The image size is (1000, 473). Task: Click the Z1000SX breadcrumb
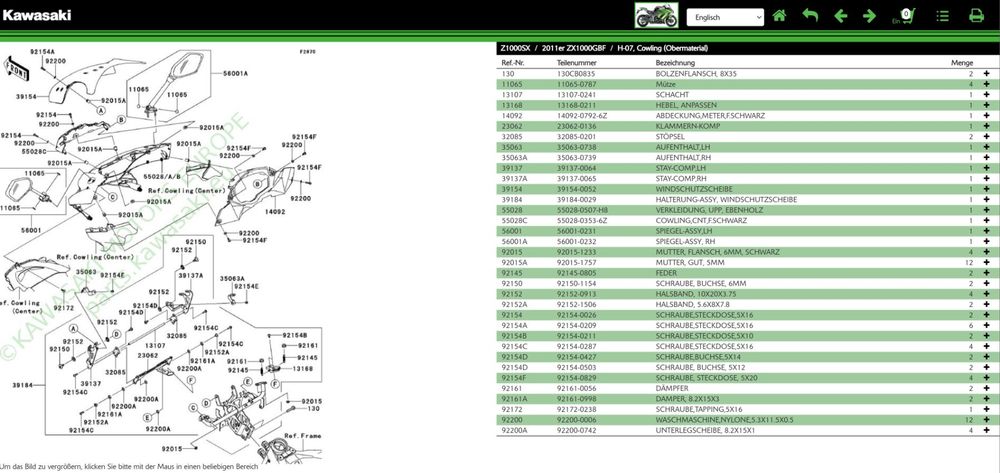coord(514,48)
